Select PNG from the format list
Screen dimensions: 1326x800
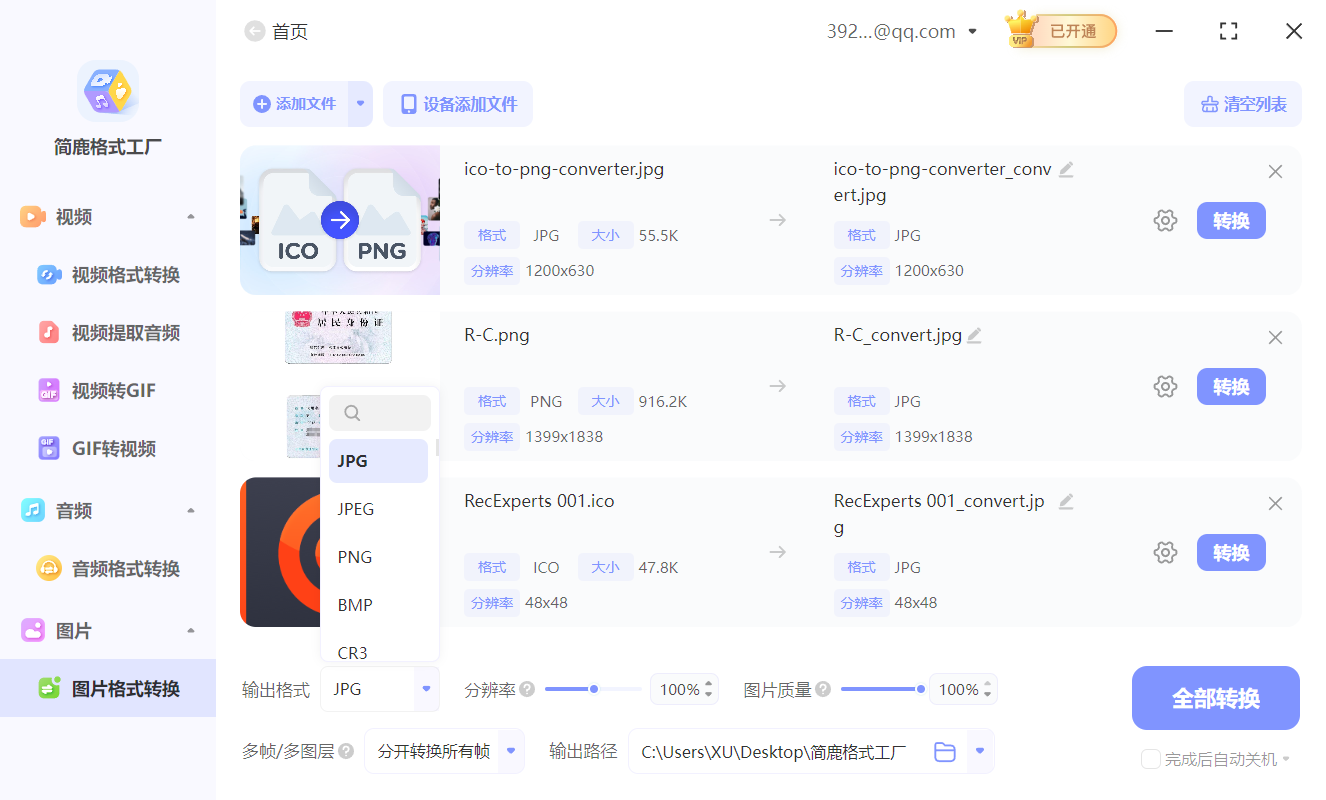pos(354,556)
